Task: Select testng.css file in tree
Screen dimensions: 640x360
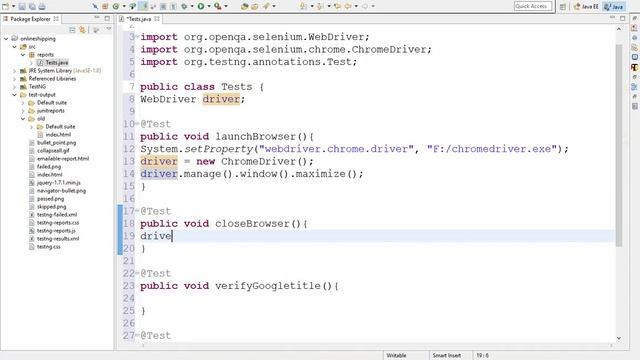Action: point(49,247)
